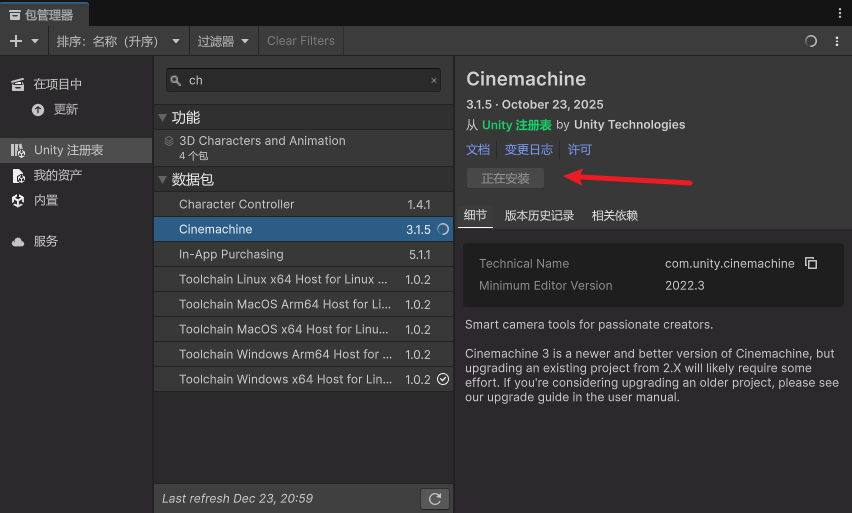Collapse the 功能 section
The image size is (852, 513).
(x=162, y=117)
